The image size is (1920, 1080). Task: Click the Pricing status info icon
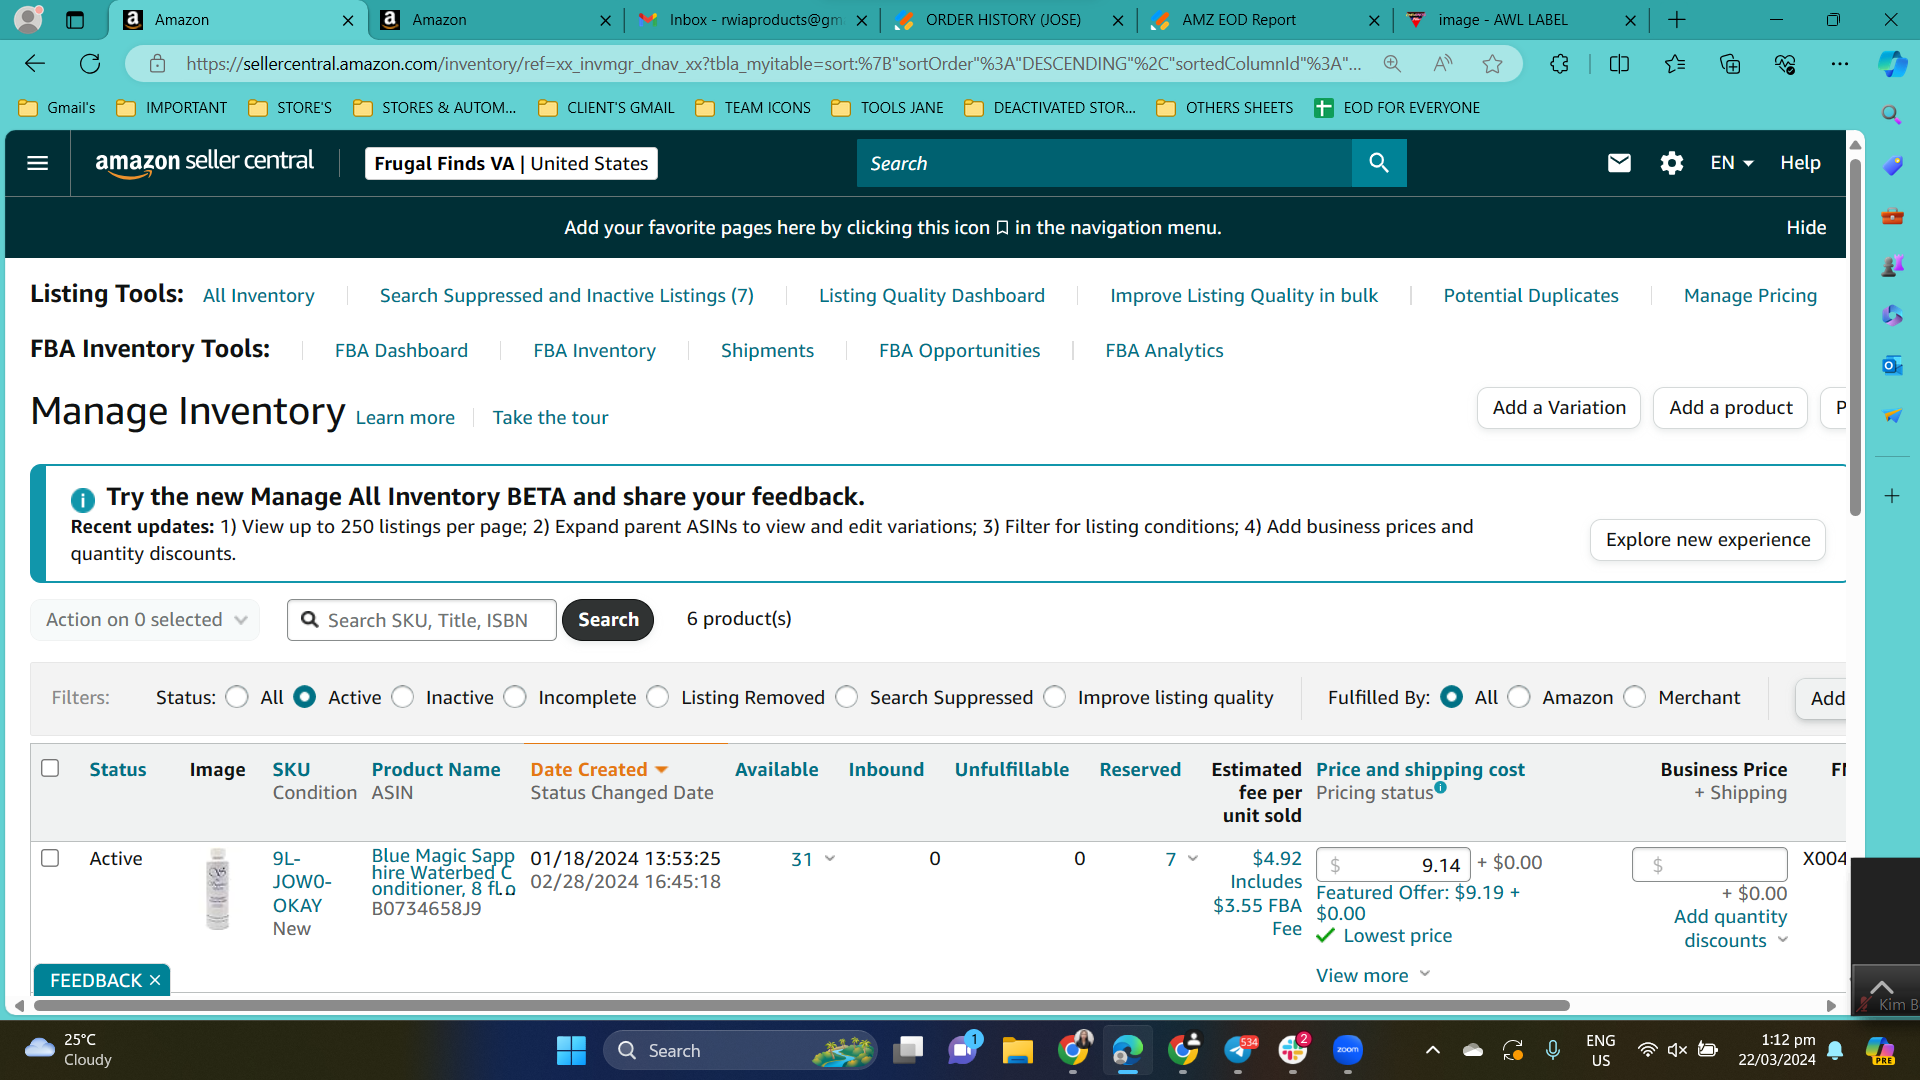click(1440, 787)
